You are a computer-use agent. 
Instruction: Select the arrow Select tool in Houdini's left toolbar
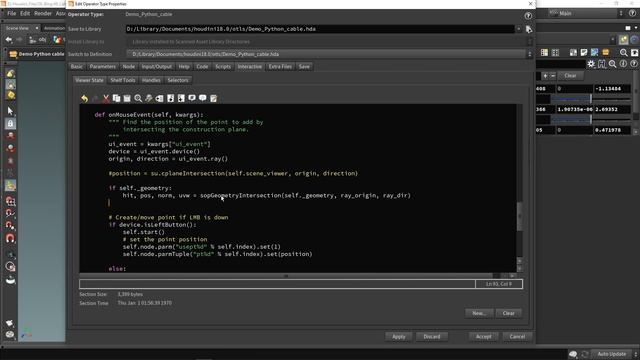coord(10,111)
